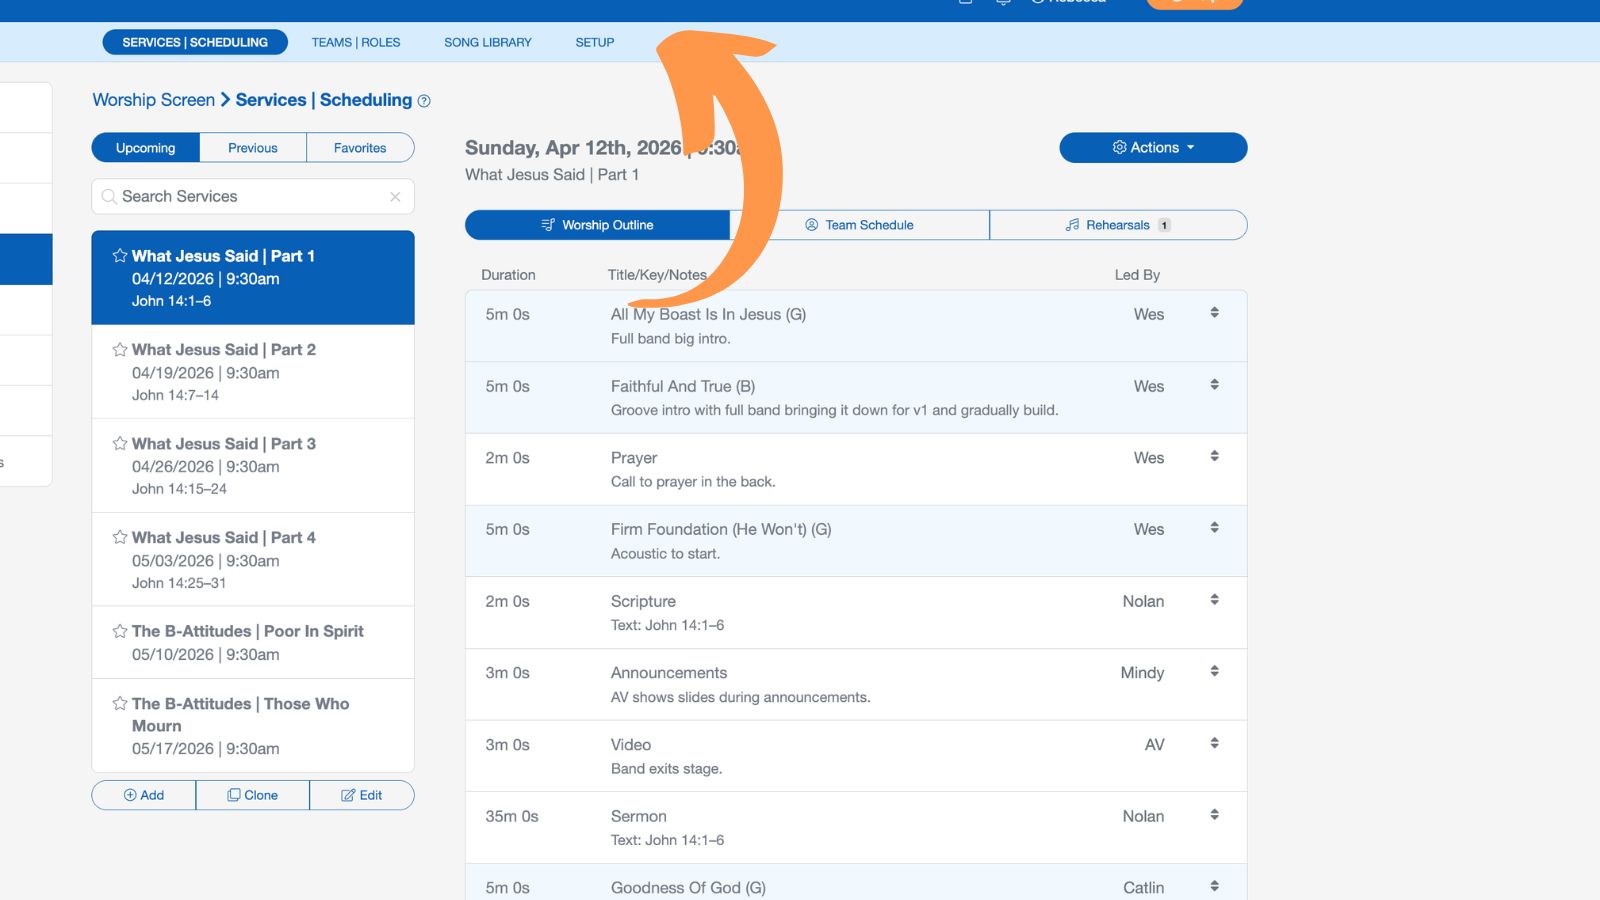The height and width of the screenshot is (900, 1600).
Task: Click the music note icon on Rehearsals
Action: pos(1072,225)
